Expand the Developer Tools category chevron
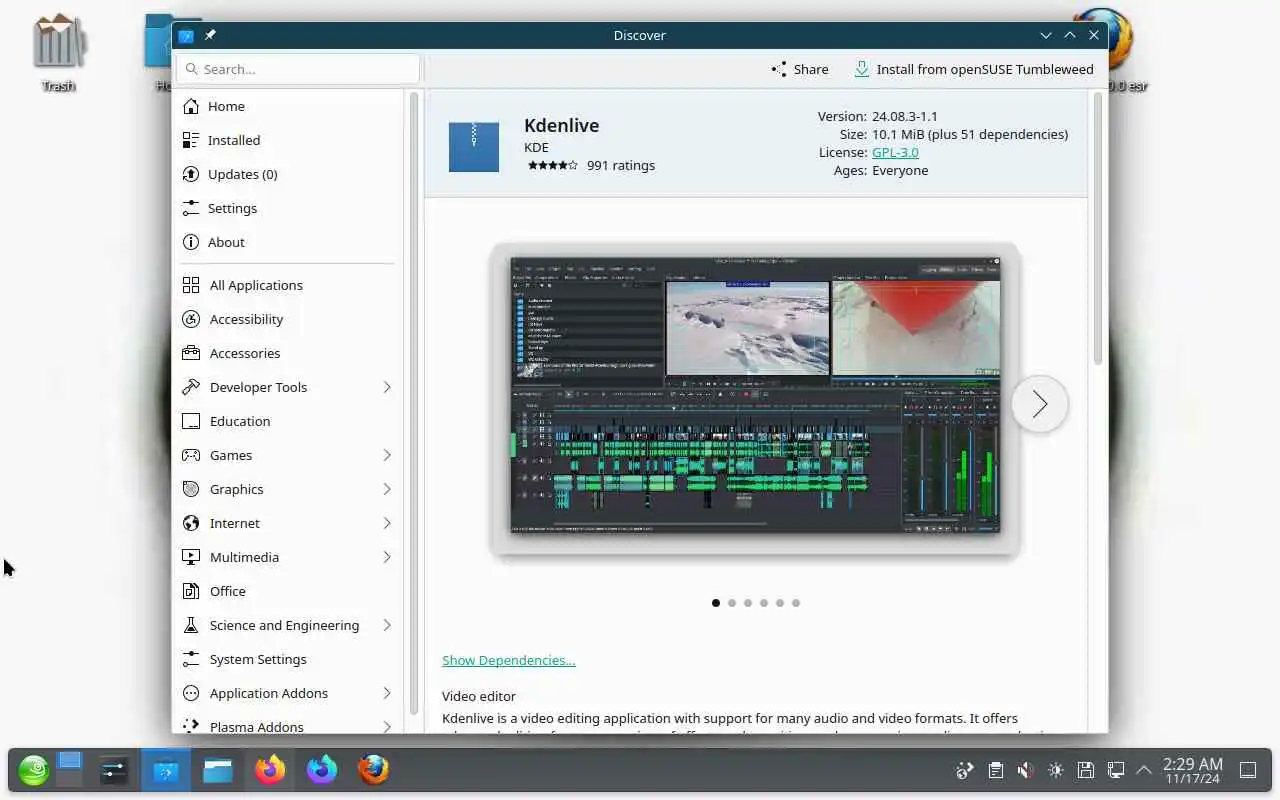Image resolution: width=1280 pixels, height=800 pixels. (x=387, y=387)
